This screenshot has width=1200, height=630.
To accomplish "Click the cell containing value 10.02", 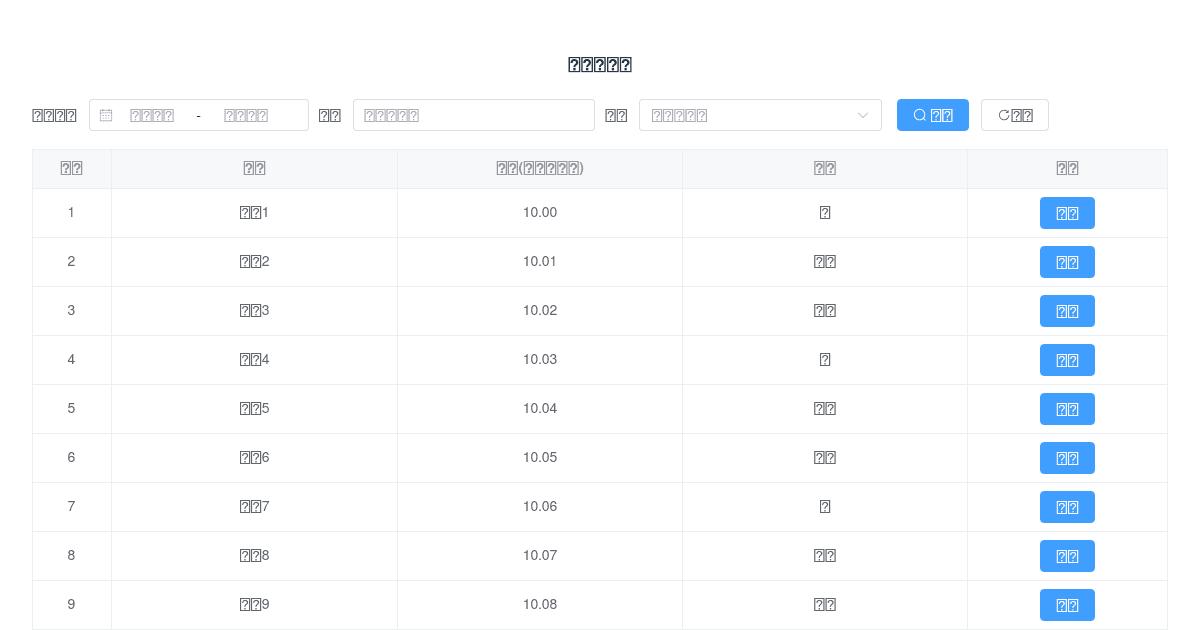I will (540, 311).
